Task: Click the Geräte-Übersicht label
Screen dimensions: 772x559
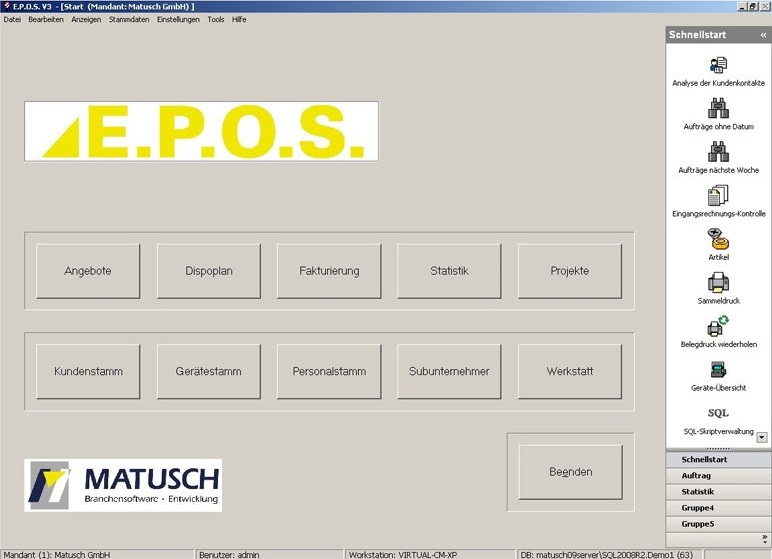Action: (x=718, y=388)
